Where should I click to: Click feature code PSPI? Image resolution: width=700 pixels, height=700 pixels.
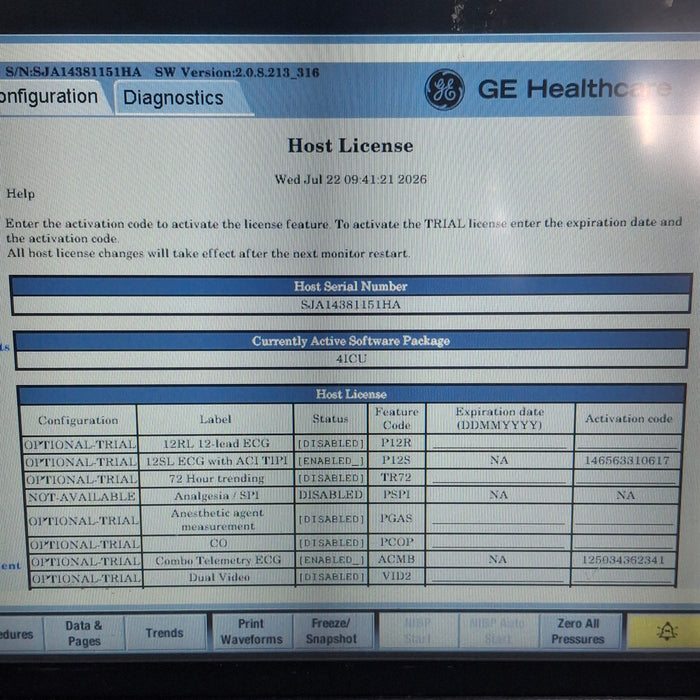click(396, 494)
